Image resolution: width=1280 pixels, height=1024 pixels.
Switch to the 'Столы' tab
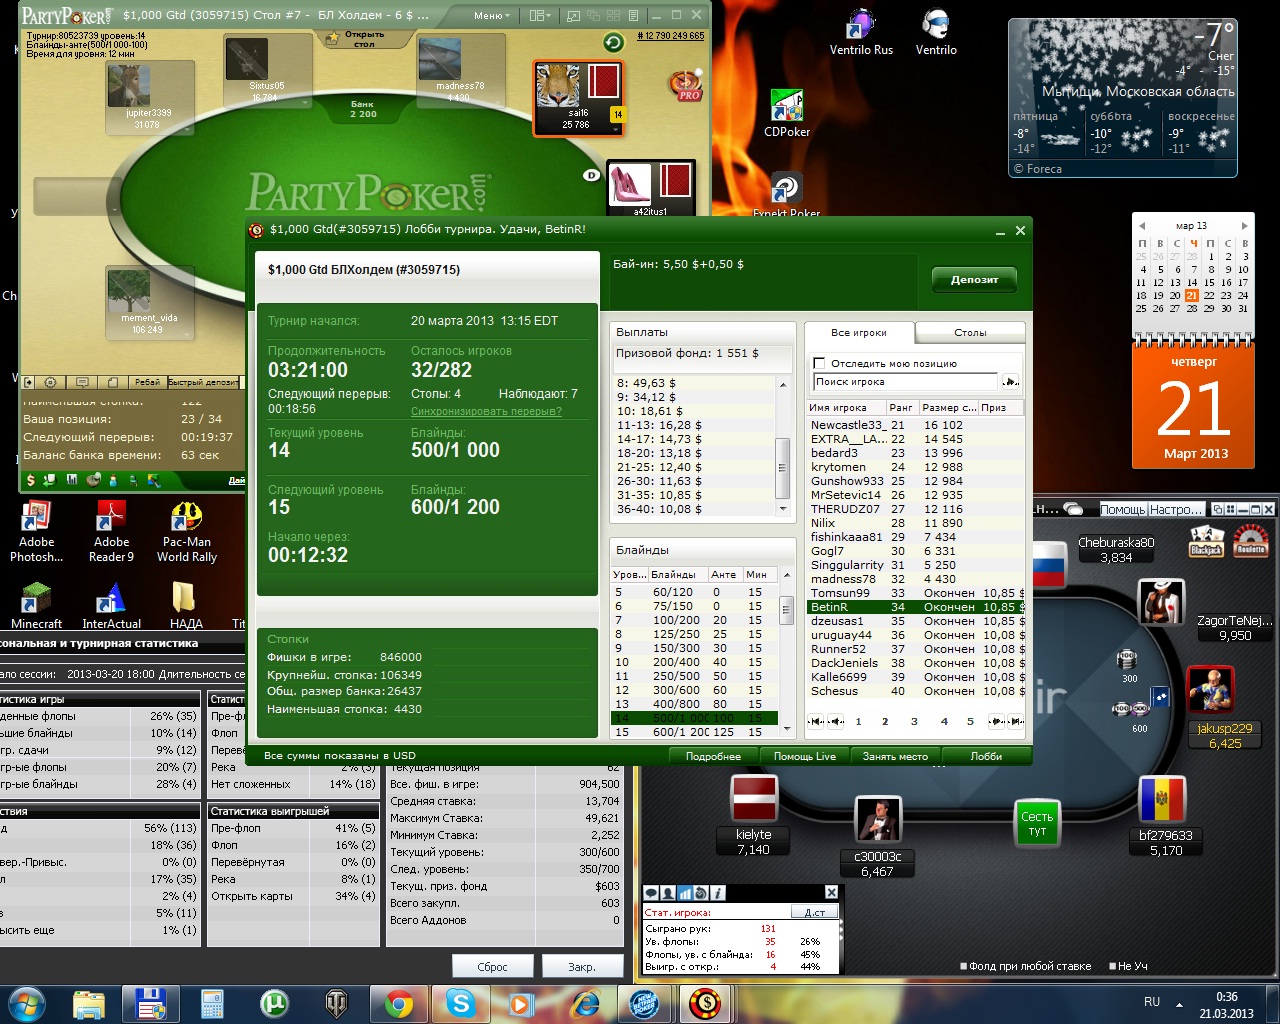(x=969, y=333)
